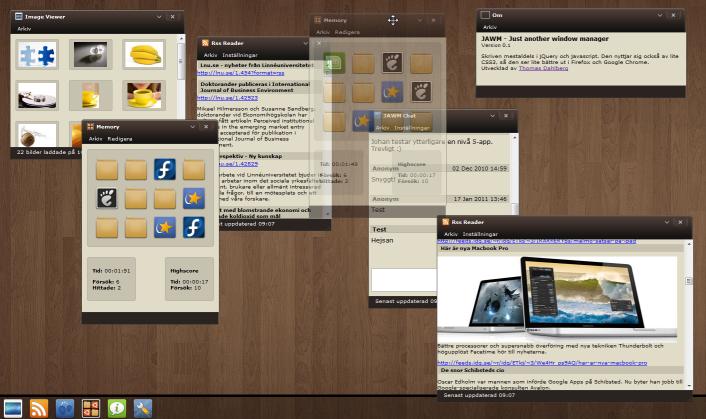Screen dimensions: 706x419
Task: Select the GNOME foot card in front Memory window
Action: point(107,198)
